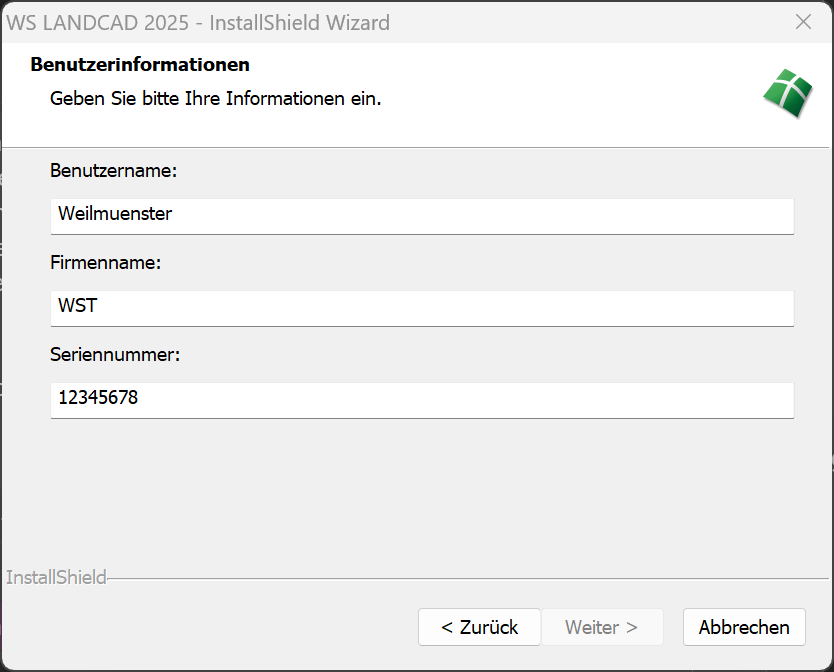
Task: Select the Seriennummer input field
Action: [x=422, y=399]
